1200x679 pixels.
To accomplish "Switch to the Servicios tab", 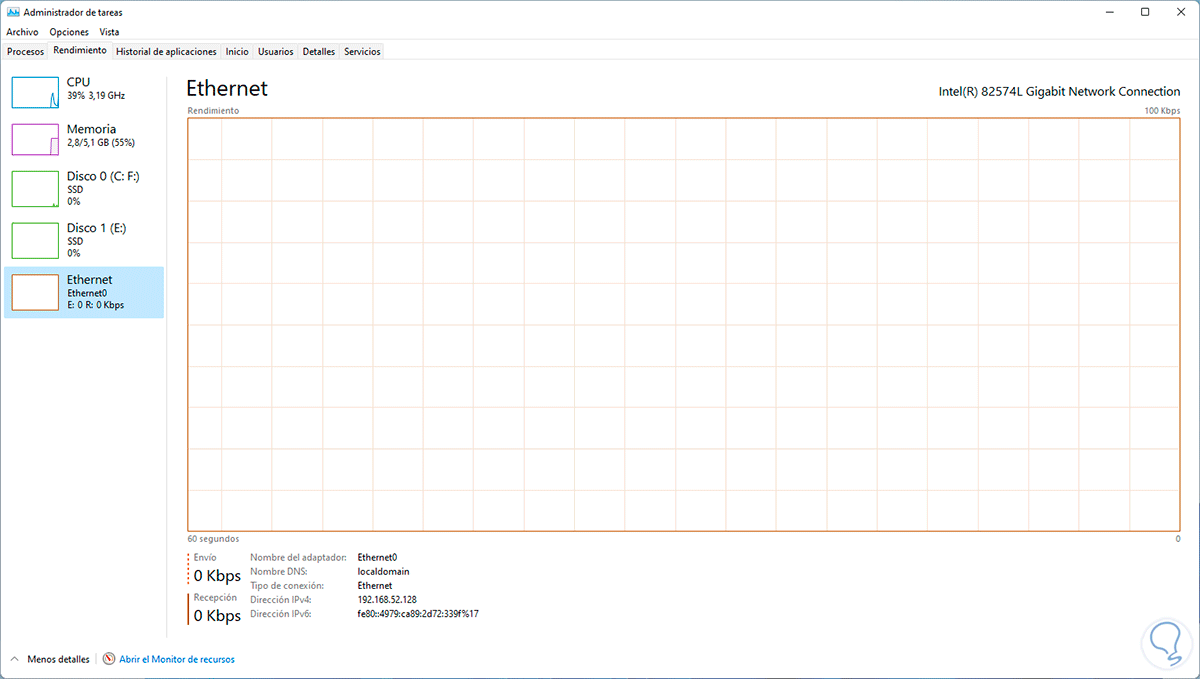I will [362, 51].
